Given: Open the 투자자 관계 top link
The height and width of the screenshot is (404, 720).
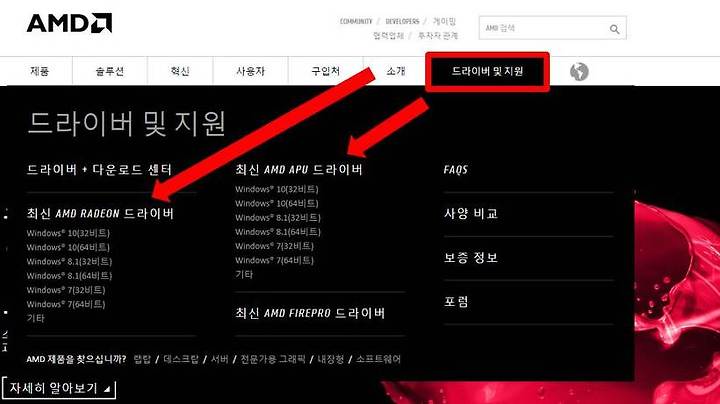Looking at the screenshot, I should (438, 36).
